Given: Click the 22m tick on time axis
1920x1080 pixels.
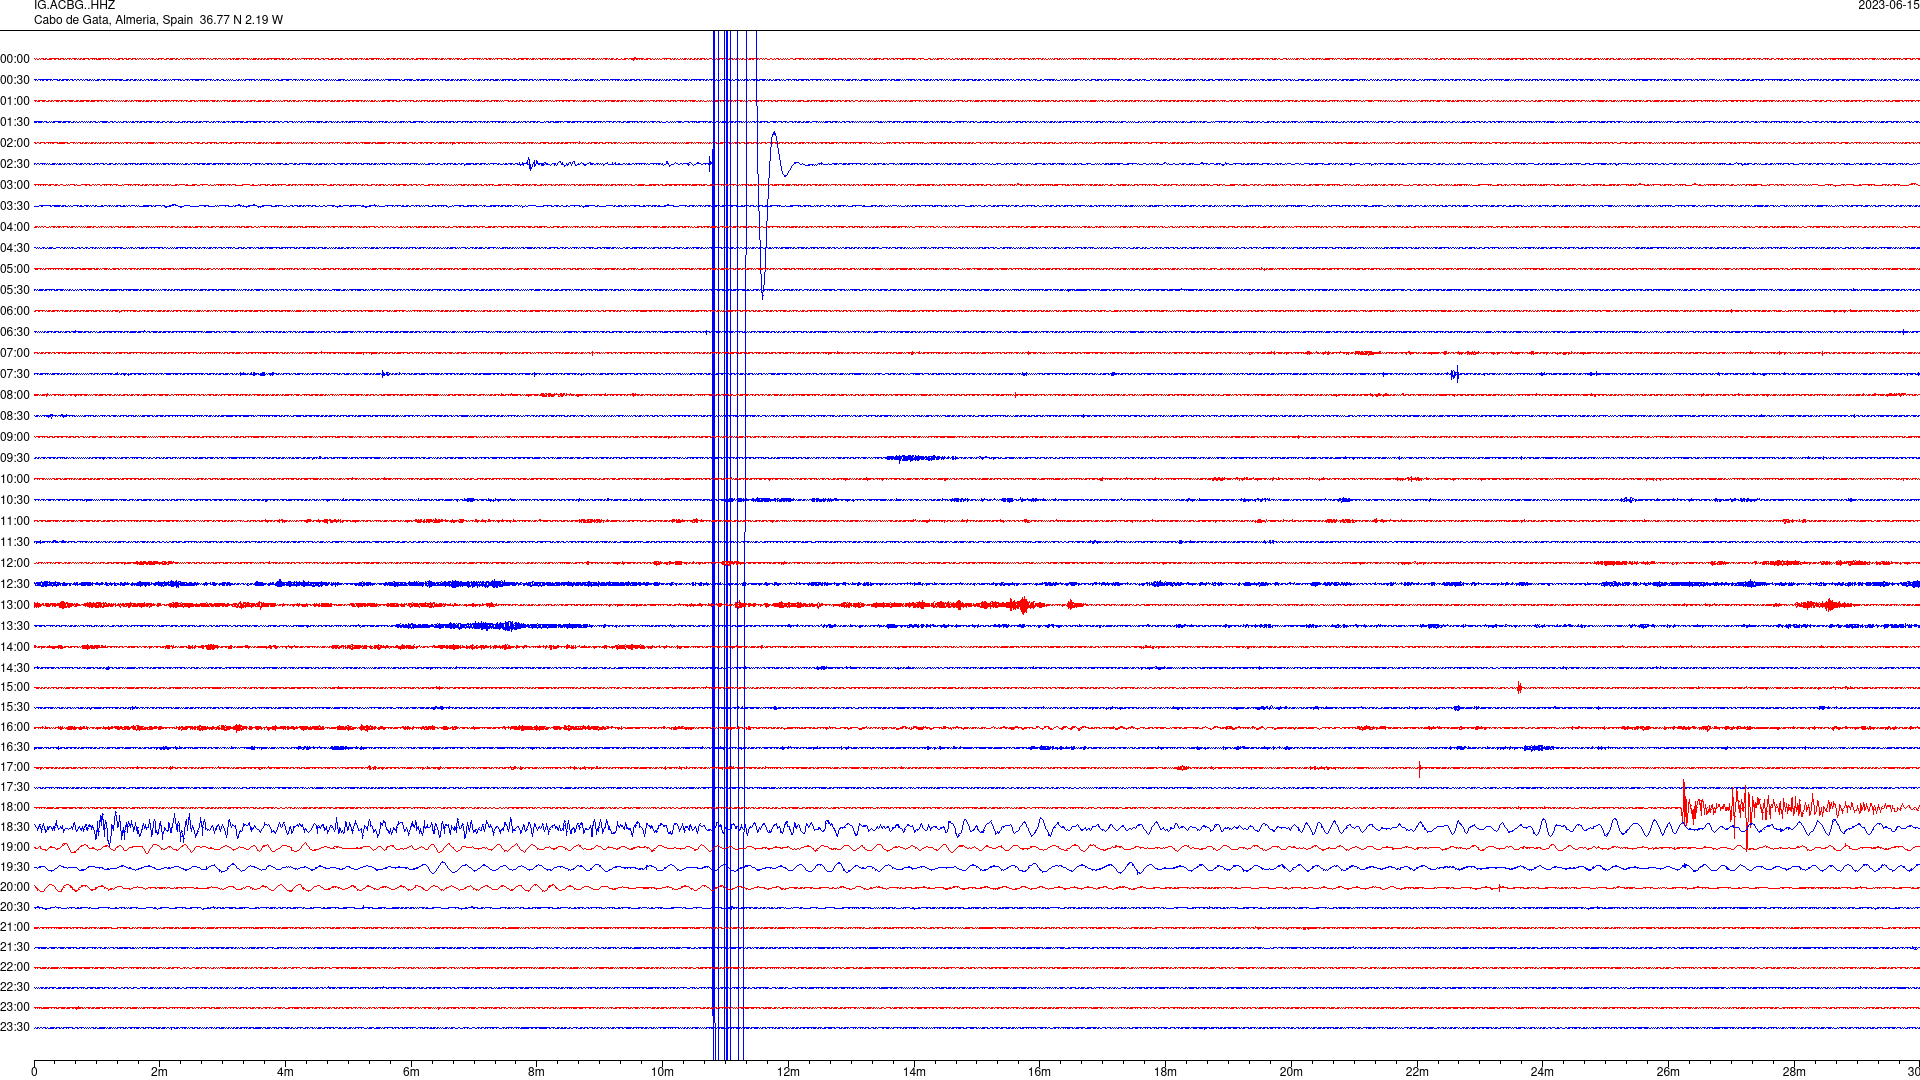Looking at the screenshot, I should pyautogui.click(x=1417, y=1072).
